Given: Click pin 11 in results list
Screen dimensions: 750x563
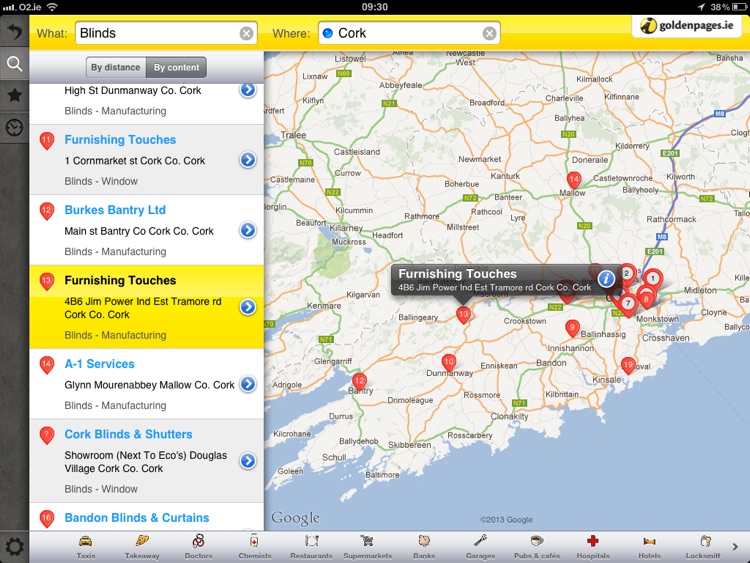Looking at the screenshot, I should [46, 141].
